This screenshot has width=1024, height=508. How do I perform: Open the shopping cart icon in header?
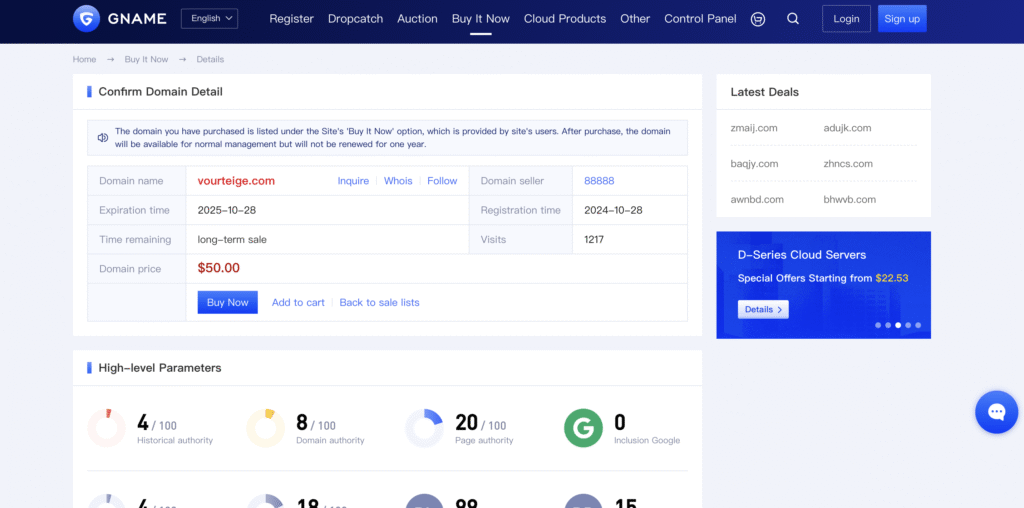[758, 19]
